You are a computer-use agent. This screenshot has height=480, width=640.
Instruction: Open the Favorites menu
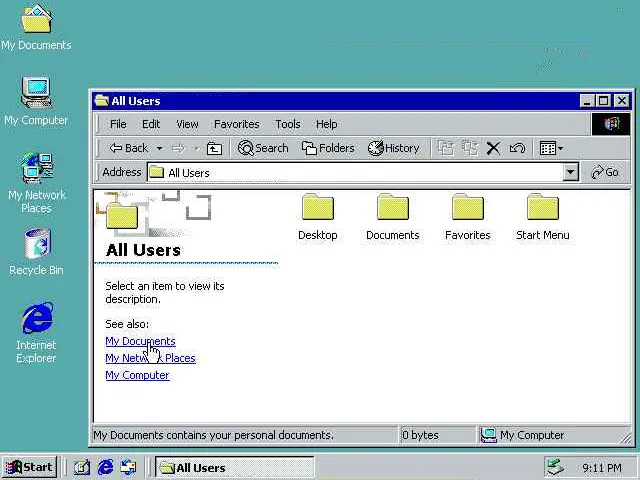tap(237, 124)
